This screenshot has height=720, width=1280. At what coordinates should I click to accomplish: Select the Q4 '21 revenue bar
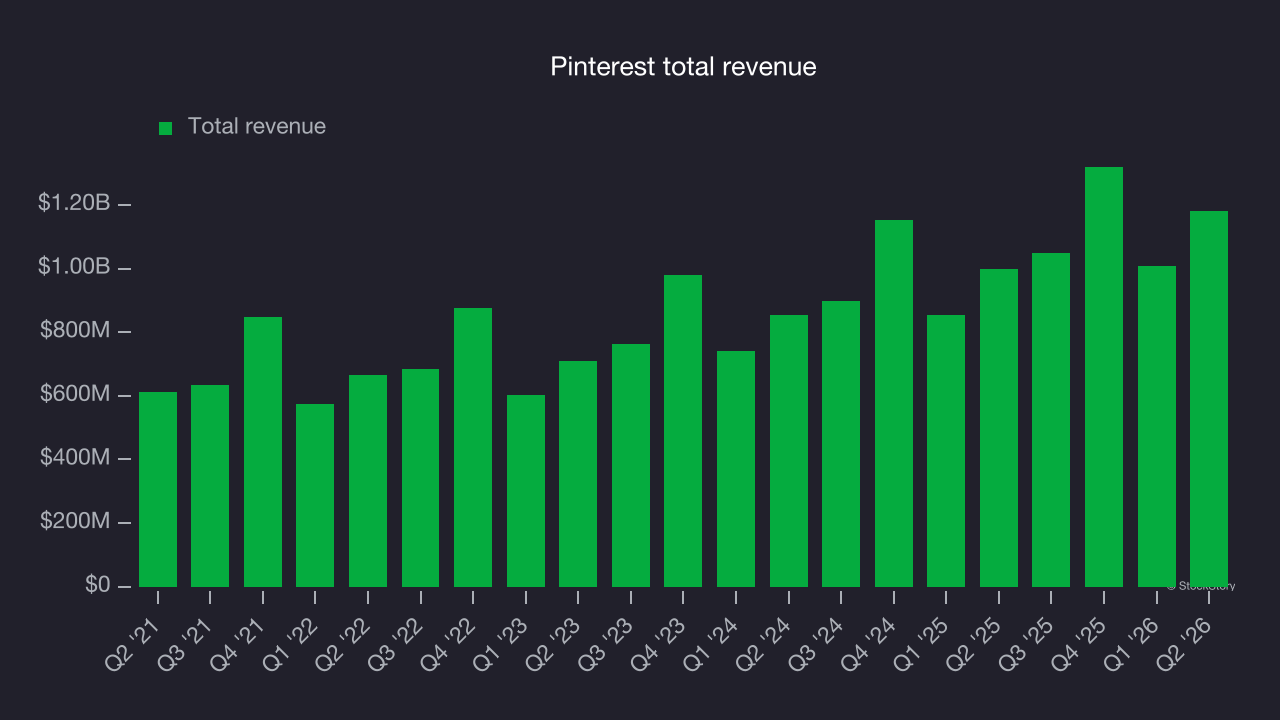point(263,452)
